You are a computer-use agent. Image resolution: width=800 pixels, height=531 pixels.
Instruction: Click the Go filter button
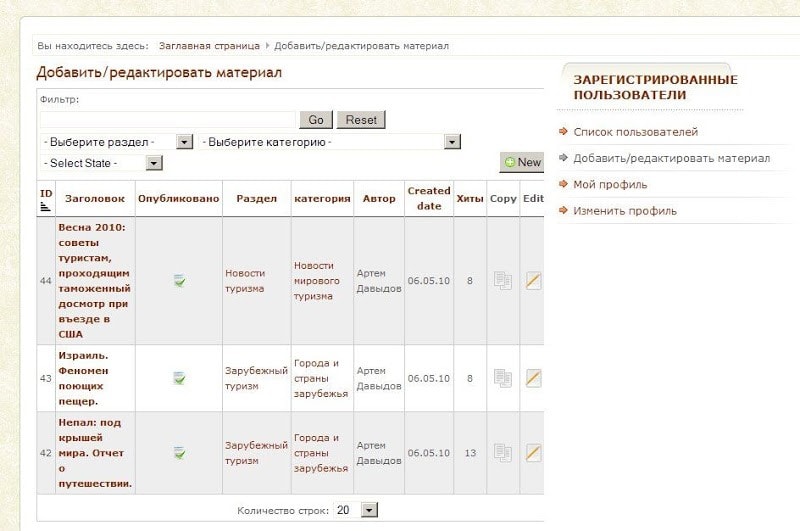(316, 120)
